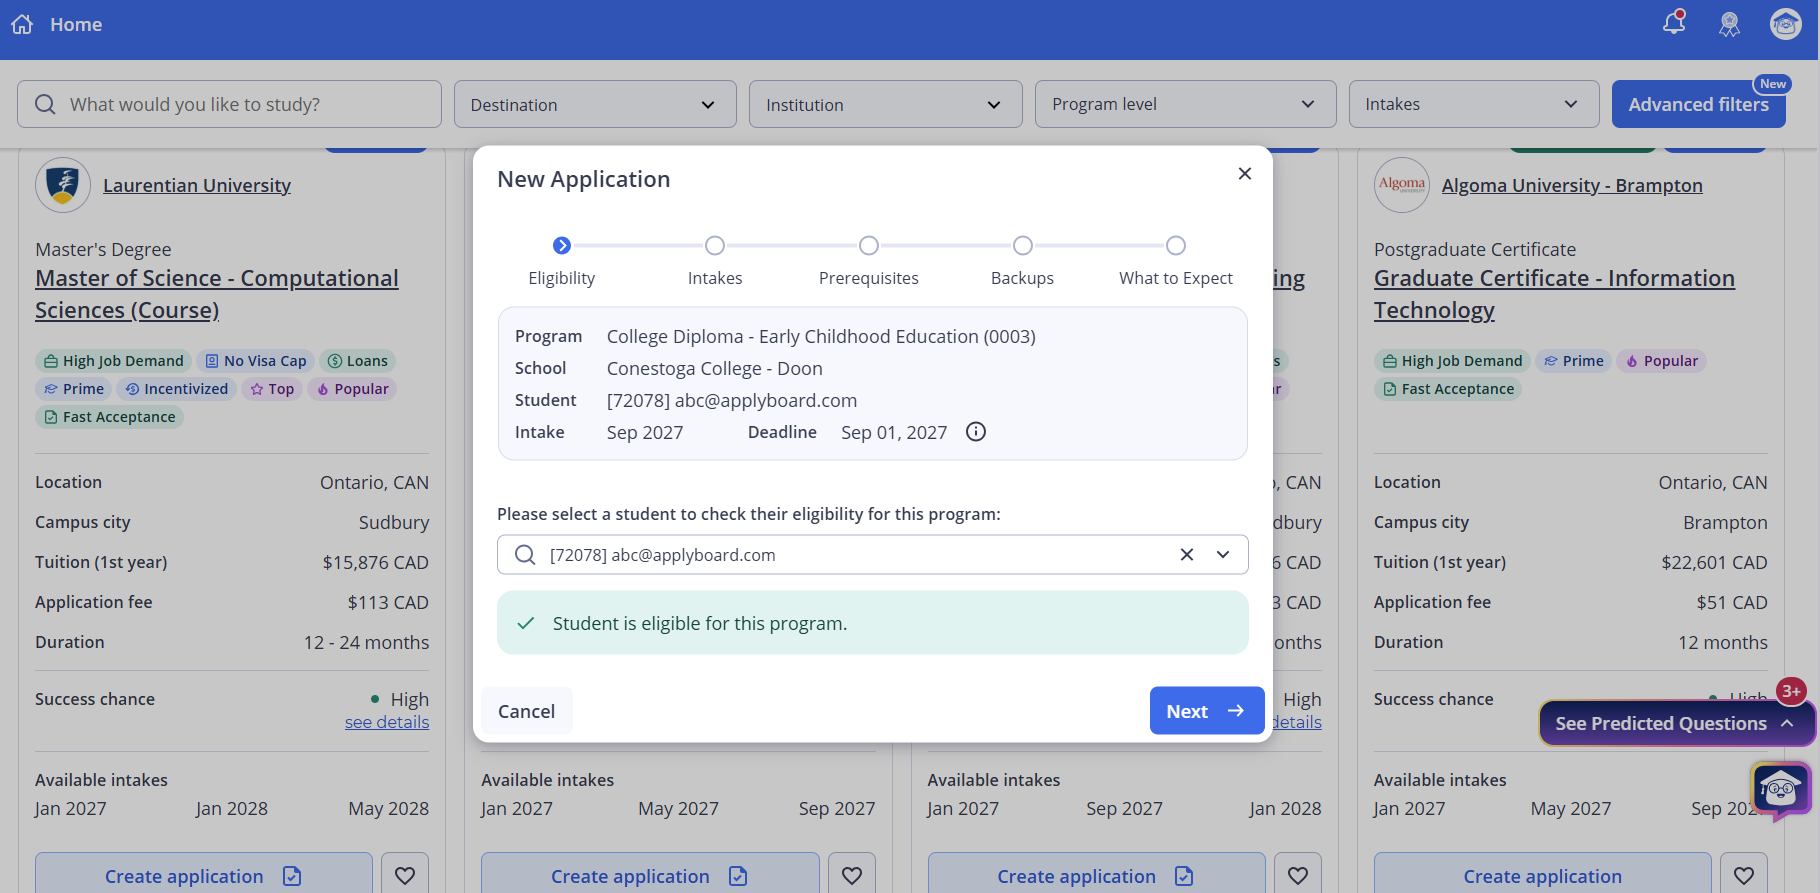The height and width of the screenshot is (893, 1820).
Task: Click Fast Acceptance tag on Laurentian card
Action: point(109,417)
